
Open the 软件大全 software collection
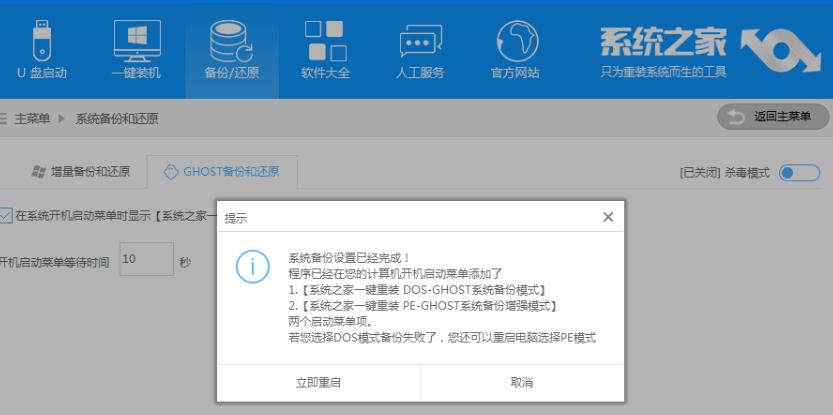[325, 50]
